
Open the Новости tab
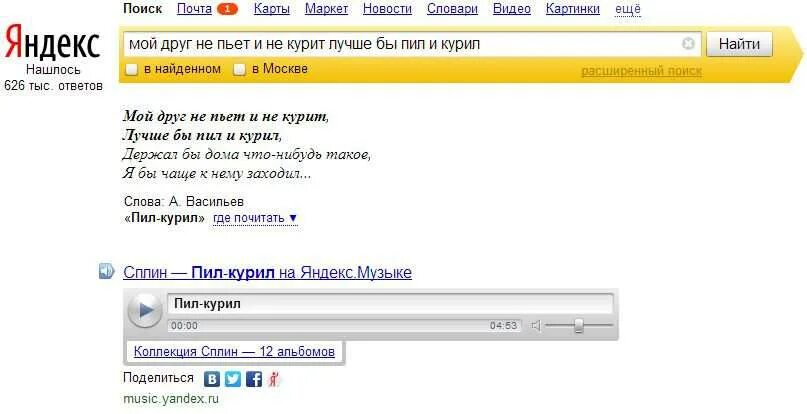pos(387,9)
